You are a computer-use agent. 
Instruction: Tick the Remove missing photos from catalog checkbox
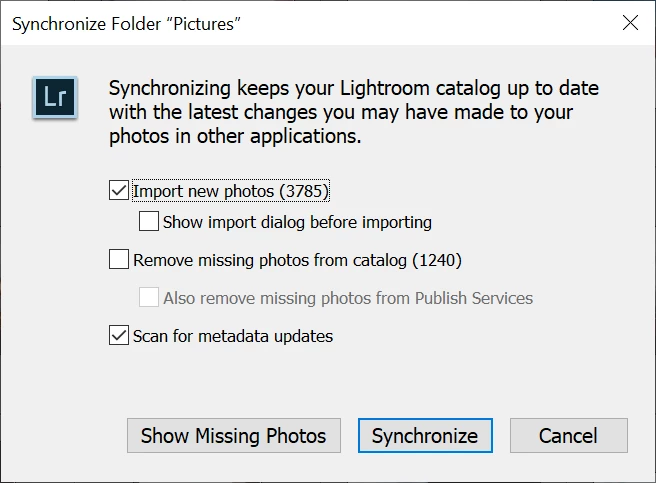119,260
